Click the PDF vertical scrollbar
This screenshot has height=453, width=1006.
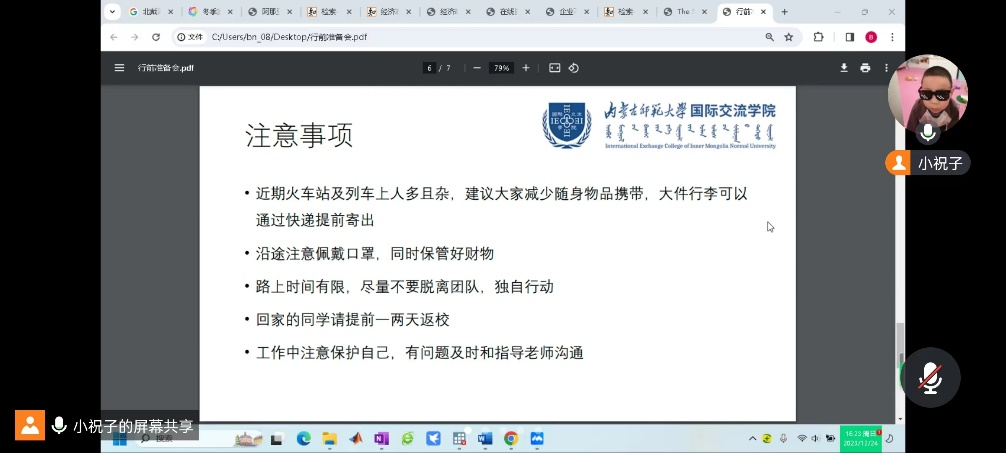click(899, 340)
